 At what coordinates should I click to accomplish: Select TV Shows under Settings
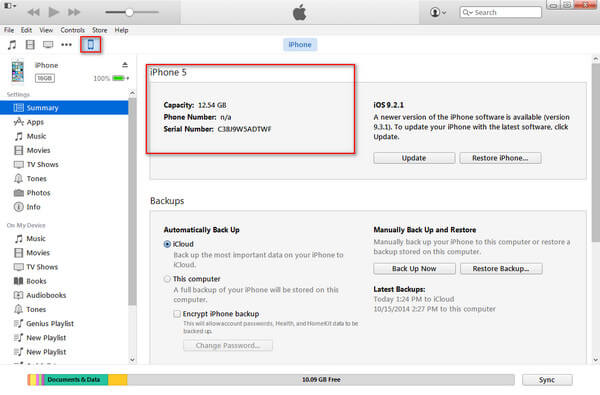64,164
